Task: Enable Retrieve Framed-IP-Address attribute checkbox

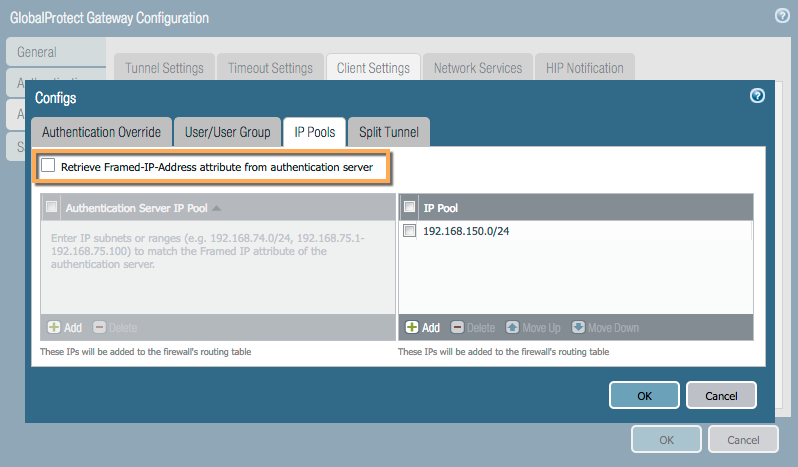Action: pos(48,165)
